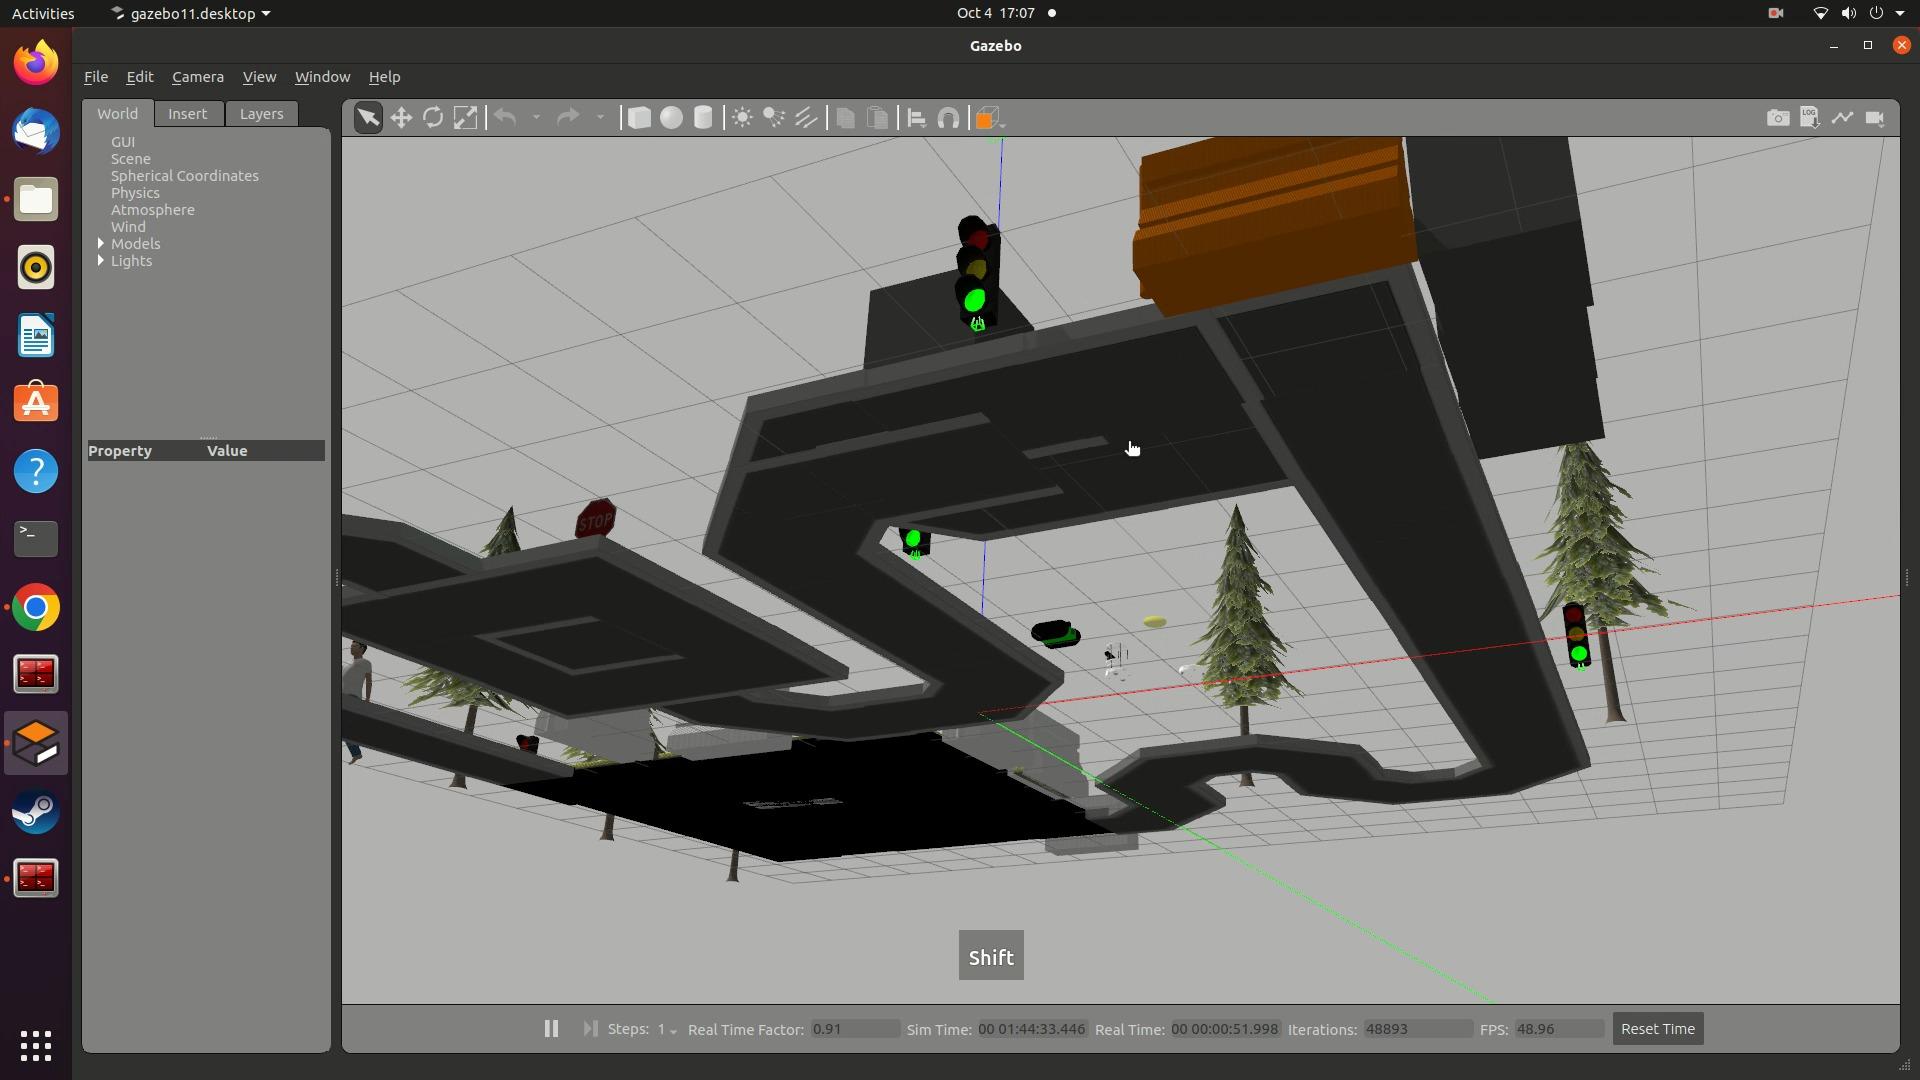The height and width of the screenshot is (1080, 1920).
Task: Open Google Chrome from the dock
Action: tap(36, 607)
